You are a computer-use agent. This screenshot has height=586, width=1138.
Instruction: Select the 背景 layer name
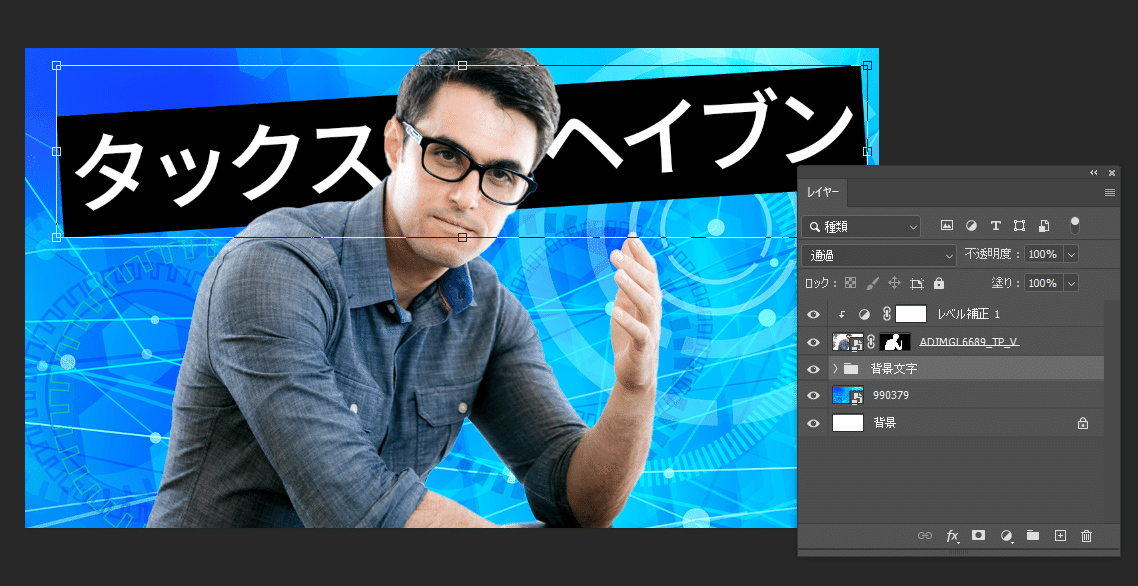point(884,423)
